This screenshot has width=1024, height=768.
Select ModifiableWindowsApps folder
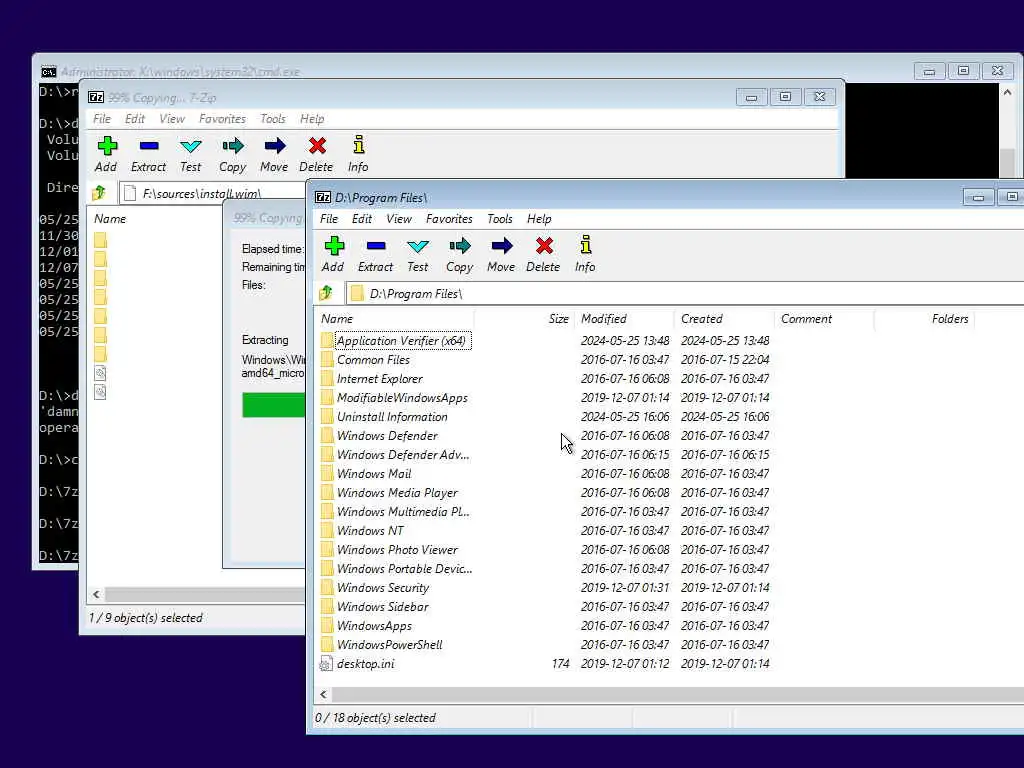[x=402, y=398]
